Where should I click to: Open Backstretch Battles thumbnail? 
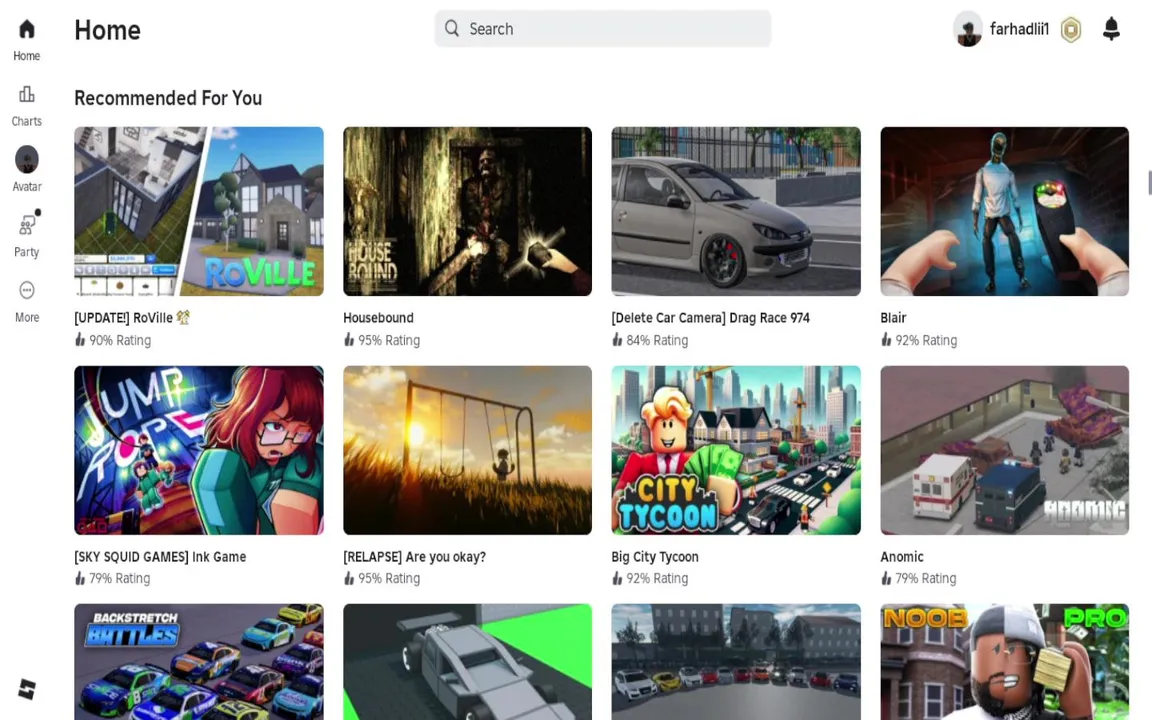pyautogui.click(x=198, y=662)
